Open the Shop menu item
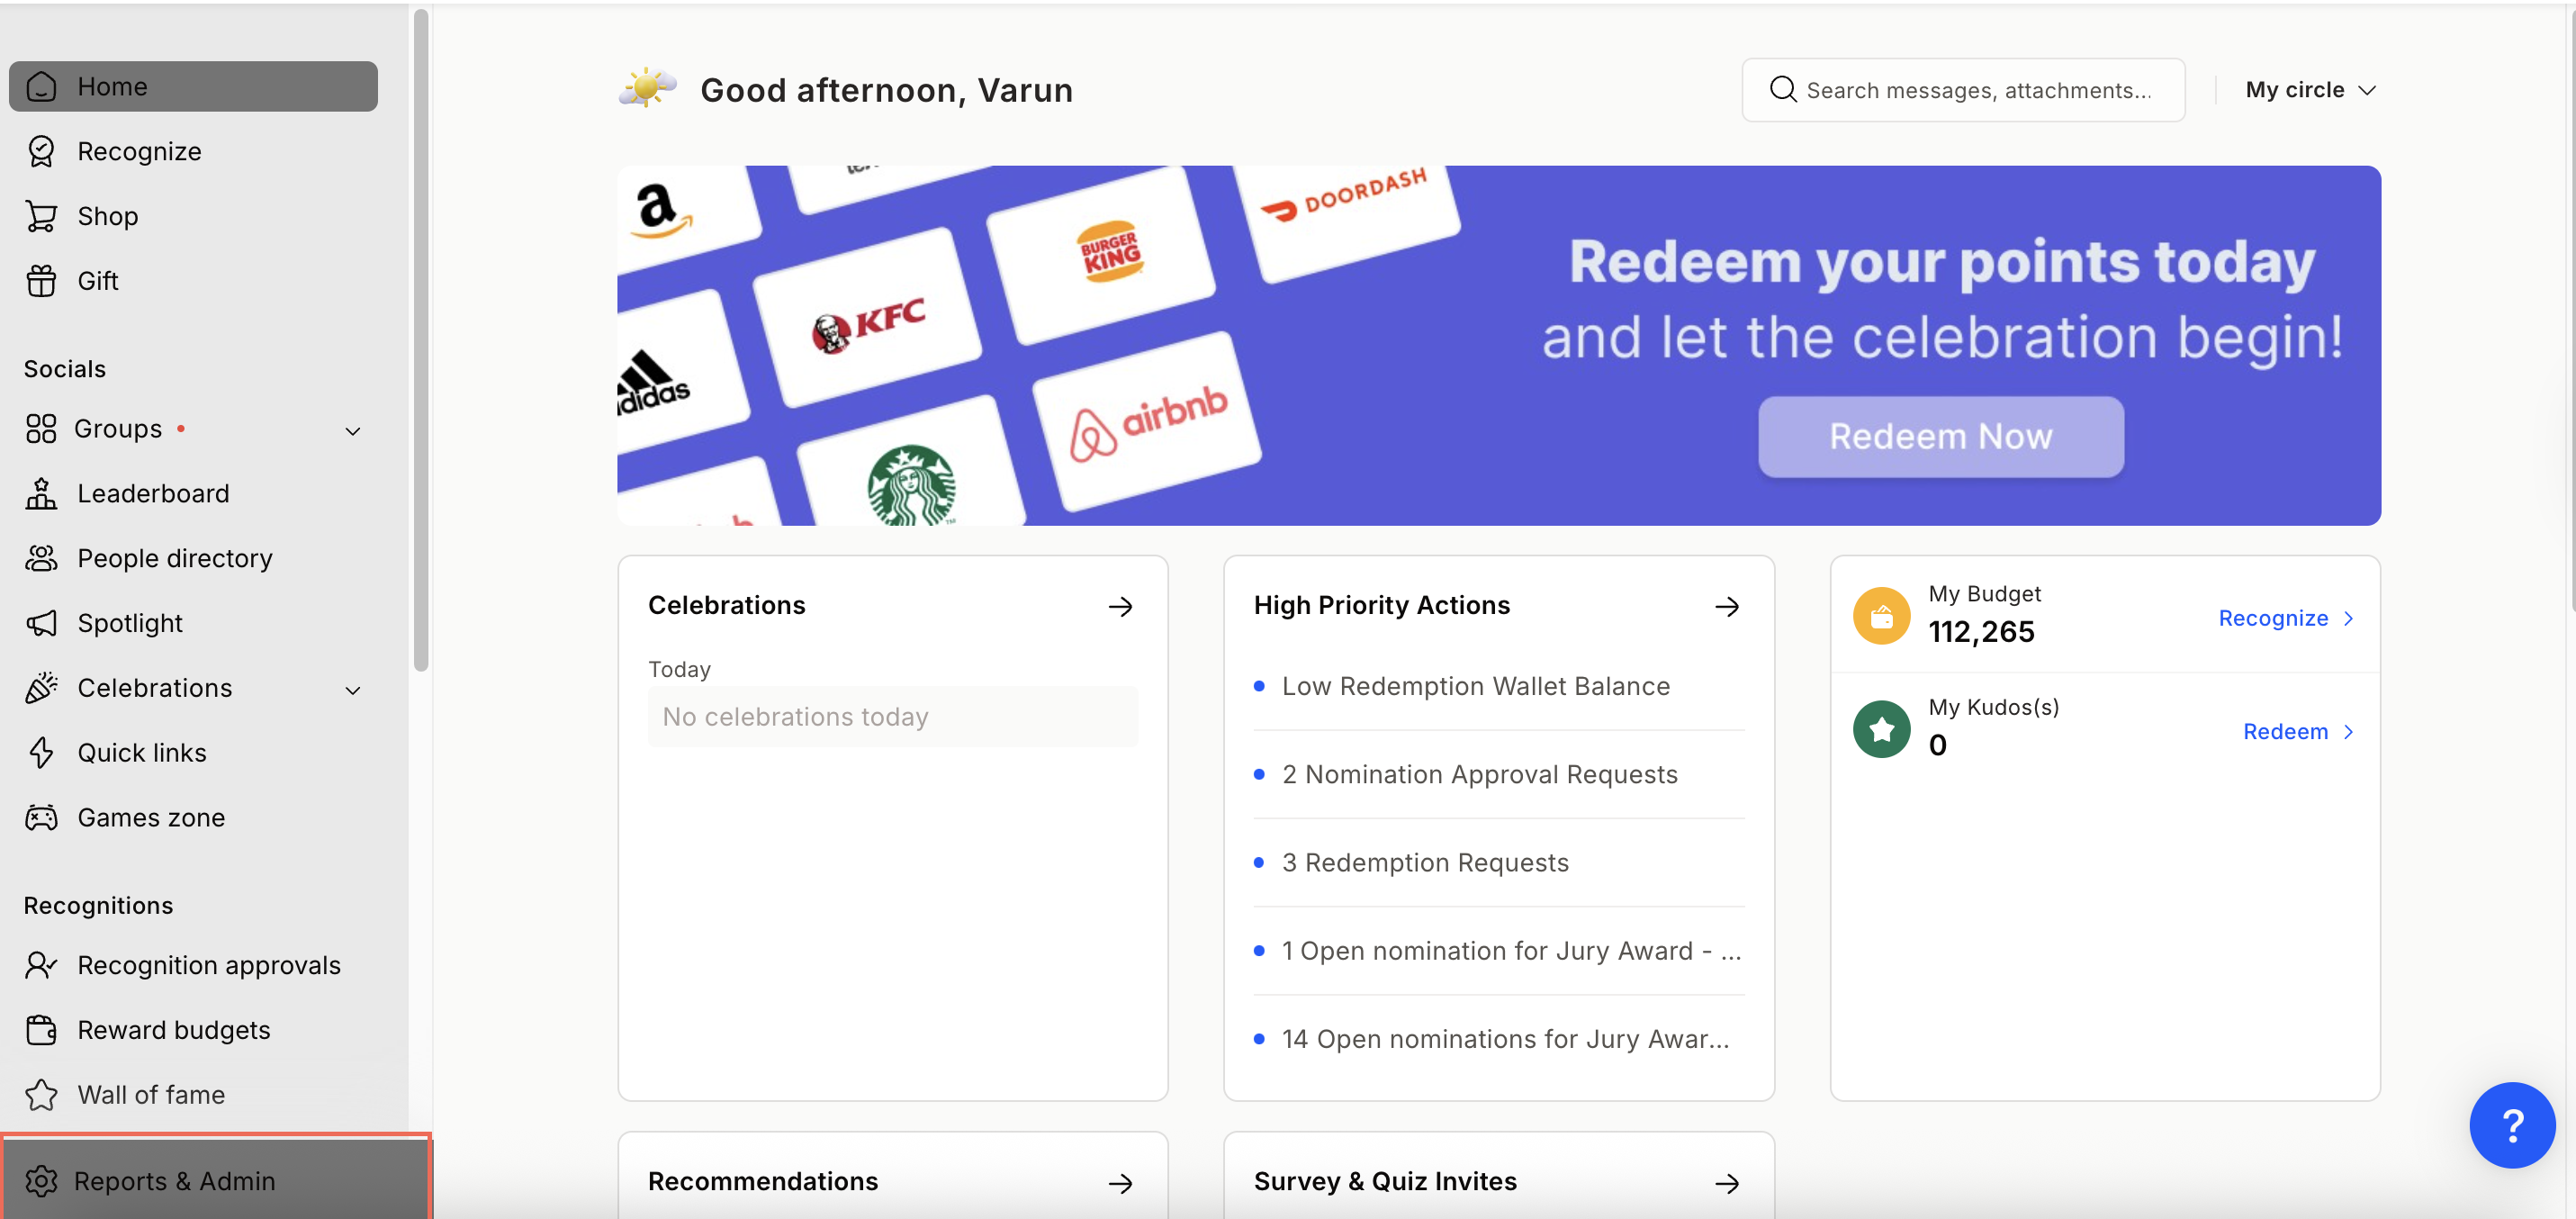This screenshot has width=2576, height=1219. [x=193, y=216]
